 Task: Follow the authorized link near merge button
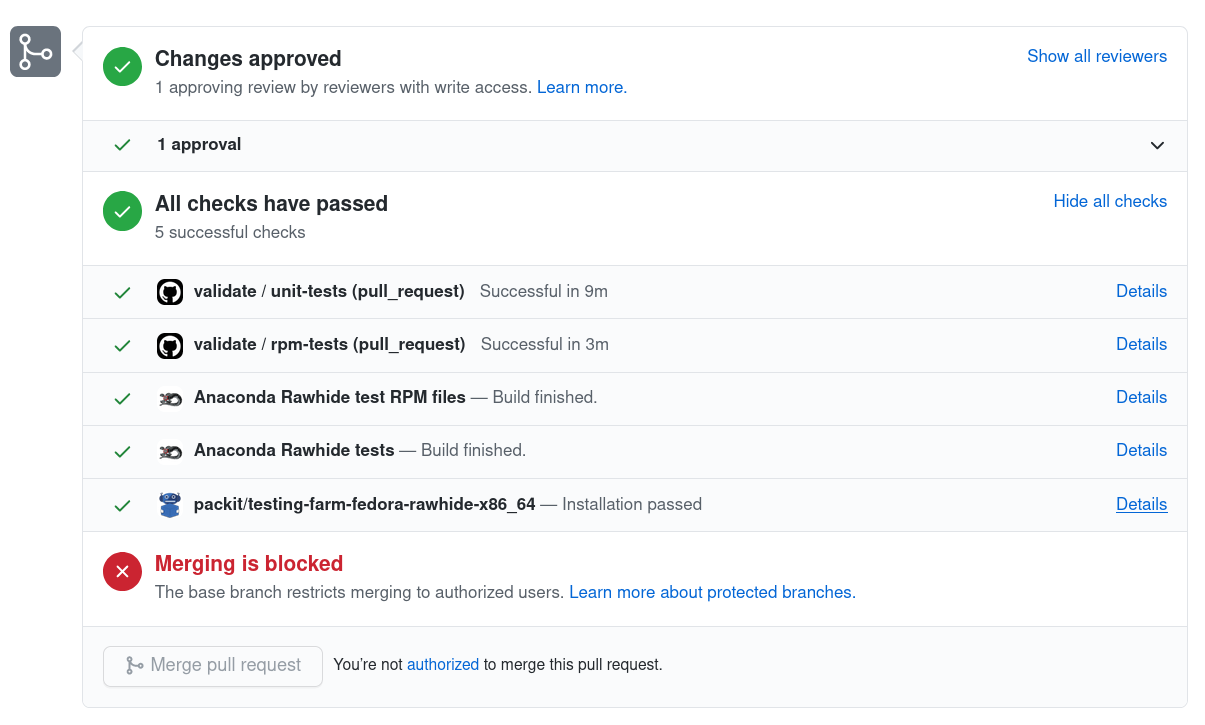pyautogui.click(x=442, y=664)
